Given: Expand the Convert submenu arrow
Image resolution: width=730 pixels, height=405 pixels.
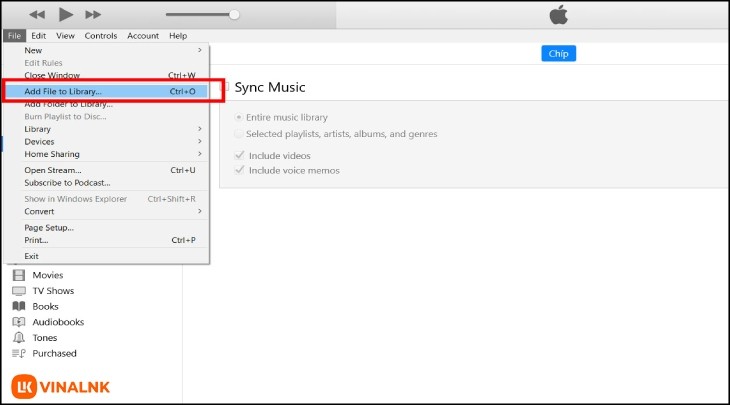Looking at the screenshot, I should (199, 211).
